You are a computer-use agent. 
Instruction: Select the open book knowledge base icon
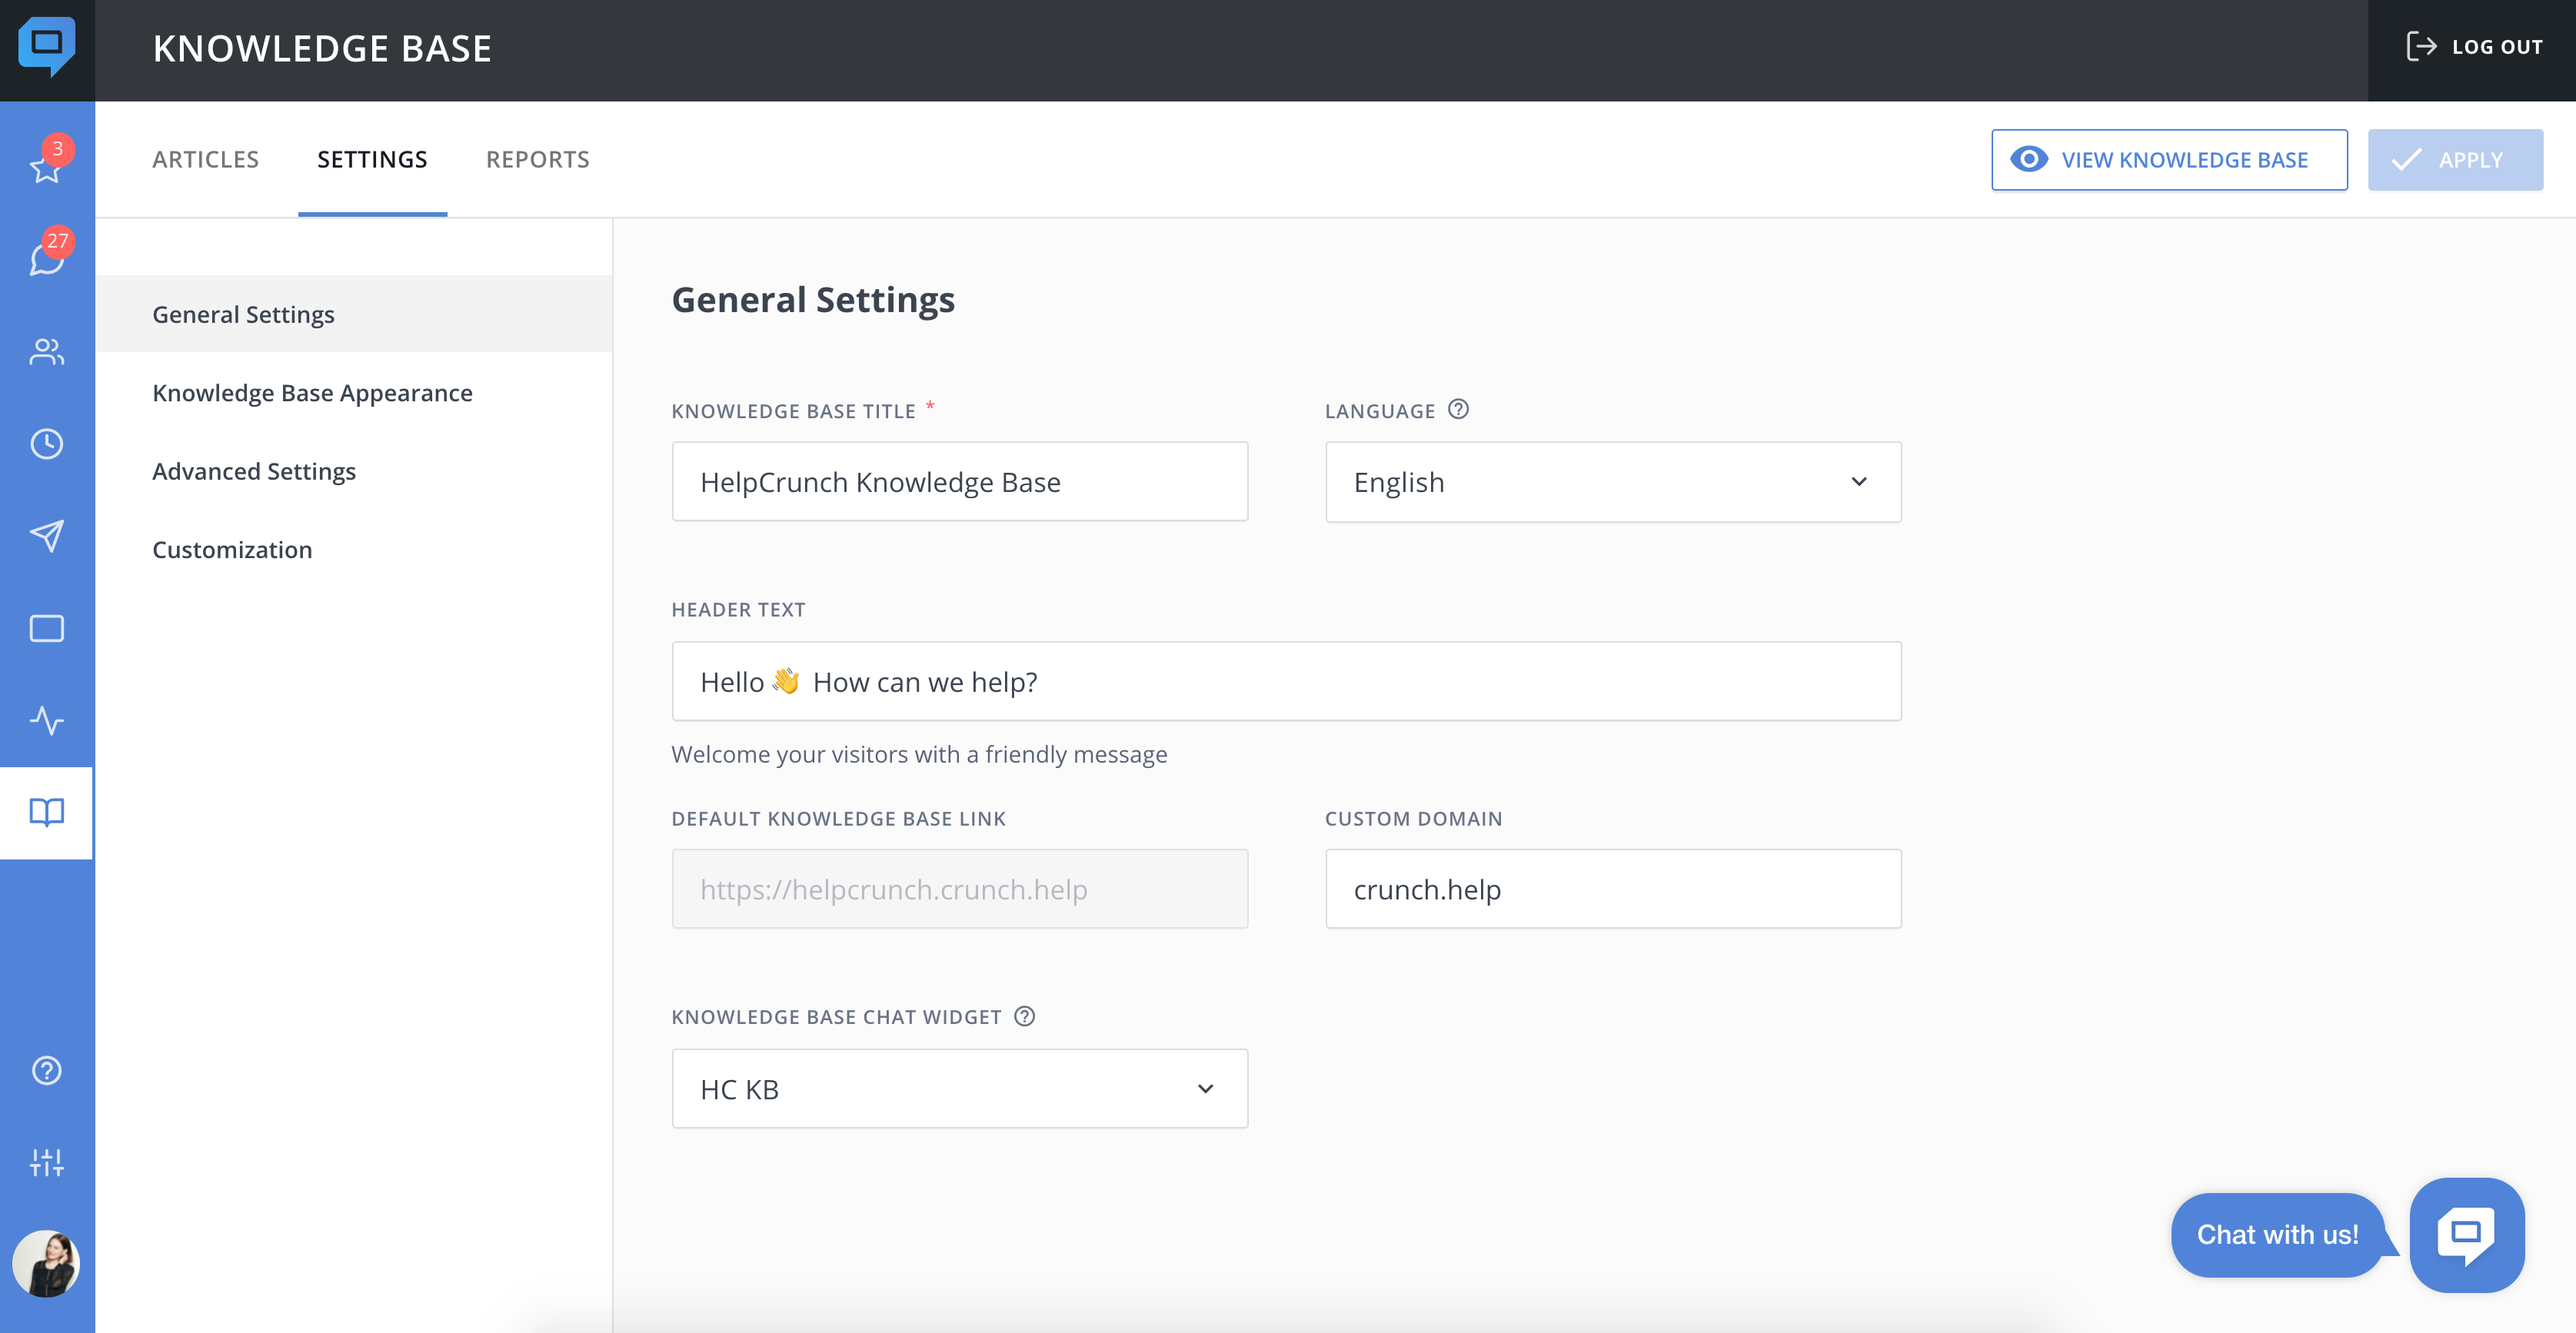47,812
